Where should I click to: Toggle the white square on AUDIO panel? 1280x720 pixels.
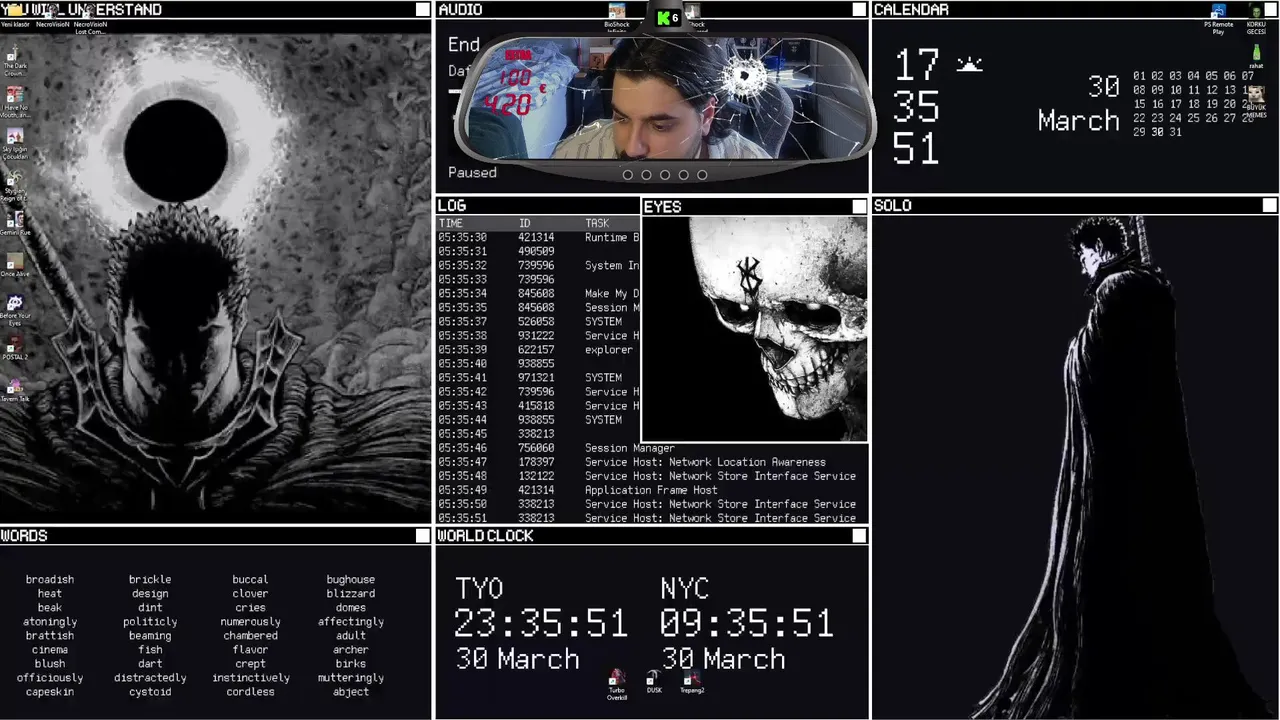(859, 9)
